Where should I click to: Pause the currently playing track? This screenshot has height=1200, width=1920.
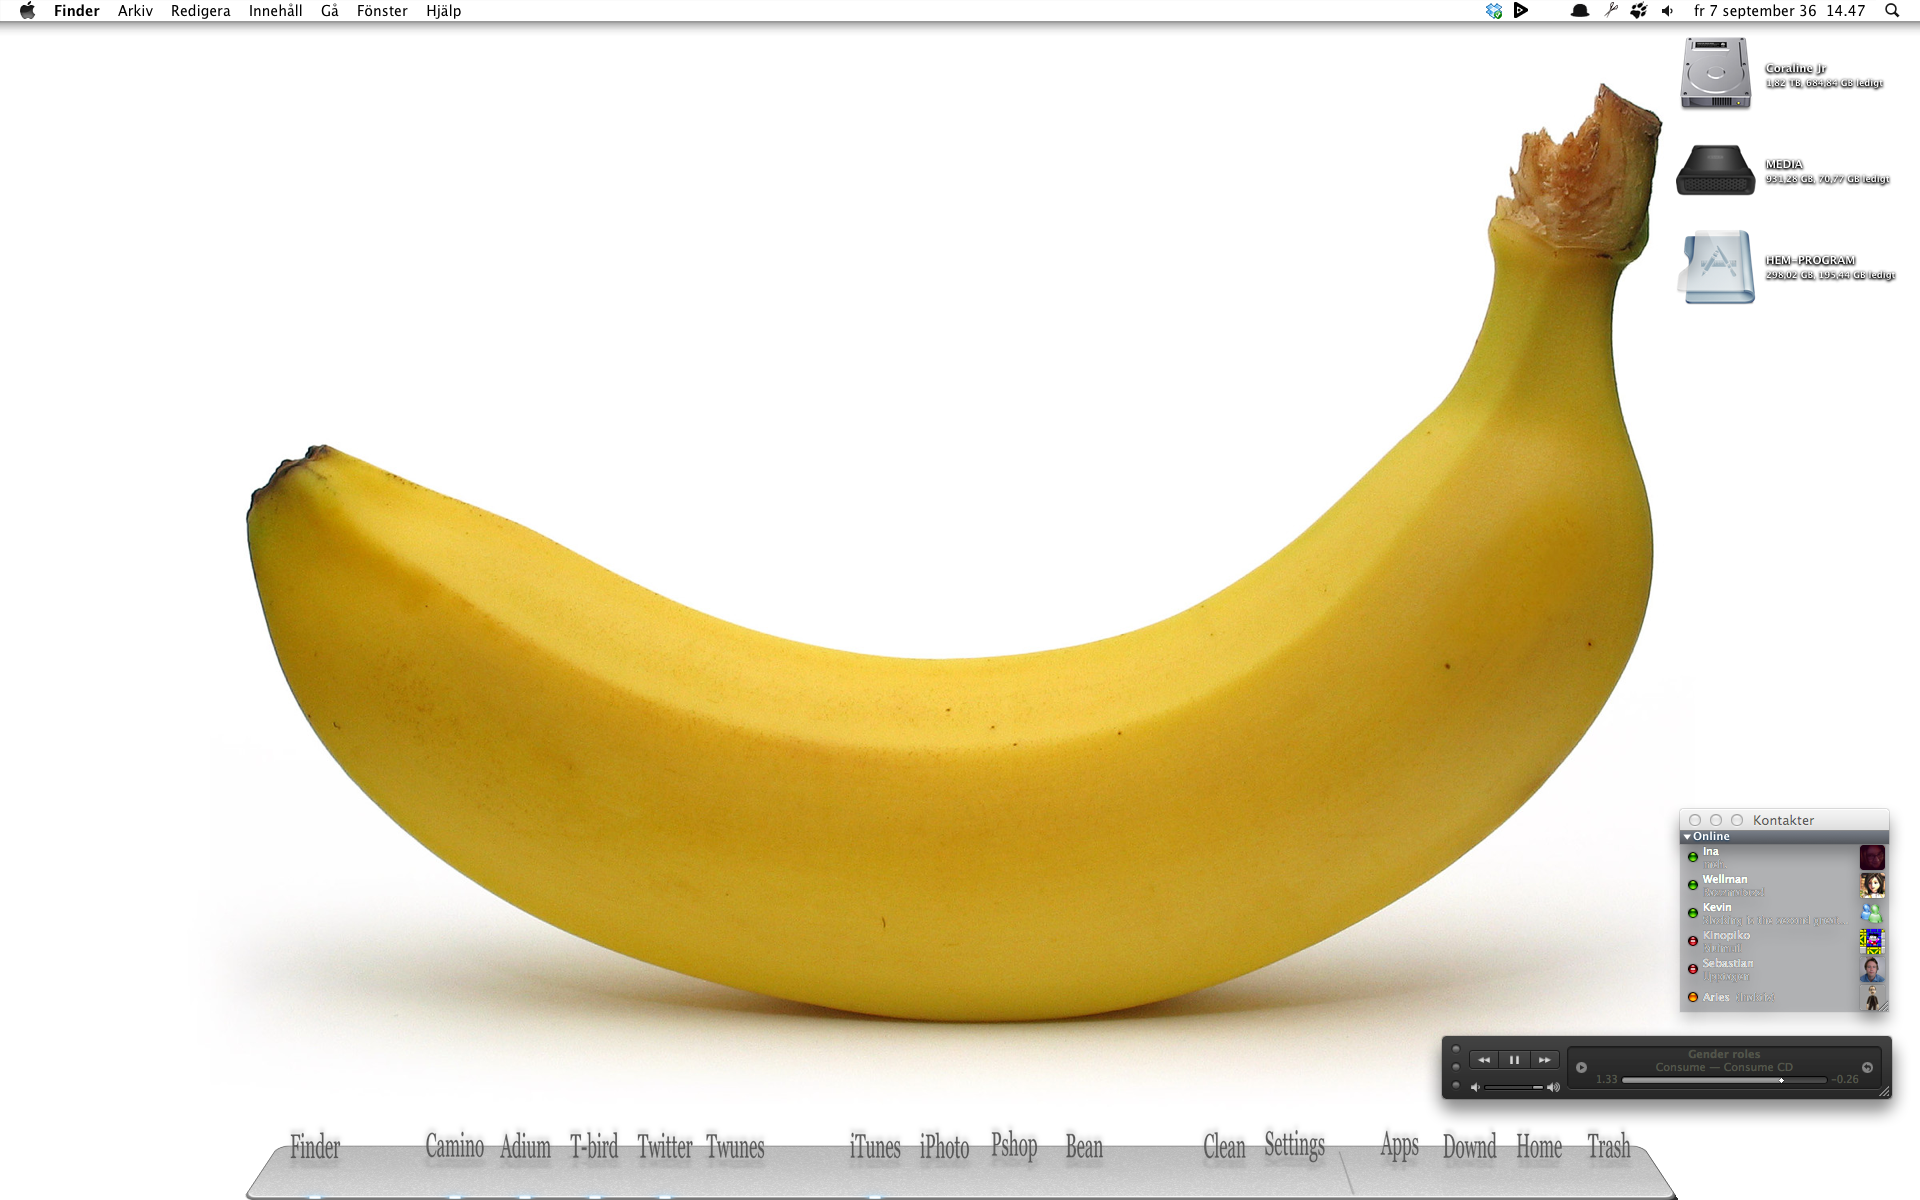click(x=1514, y=1060)
